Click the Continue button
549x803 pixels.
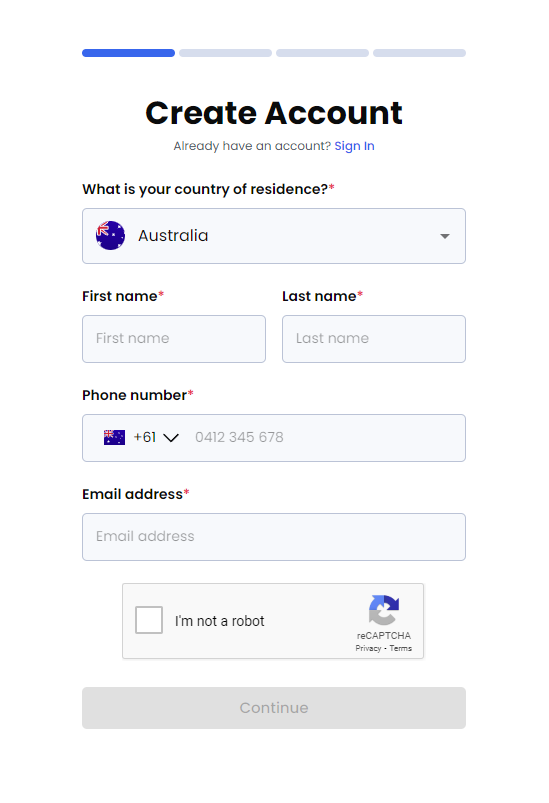point(274,708)
